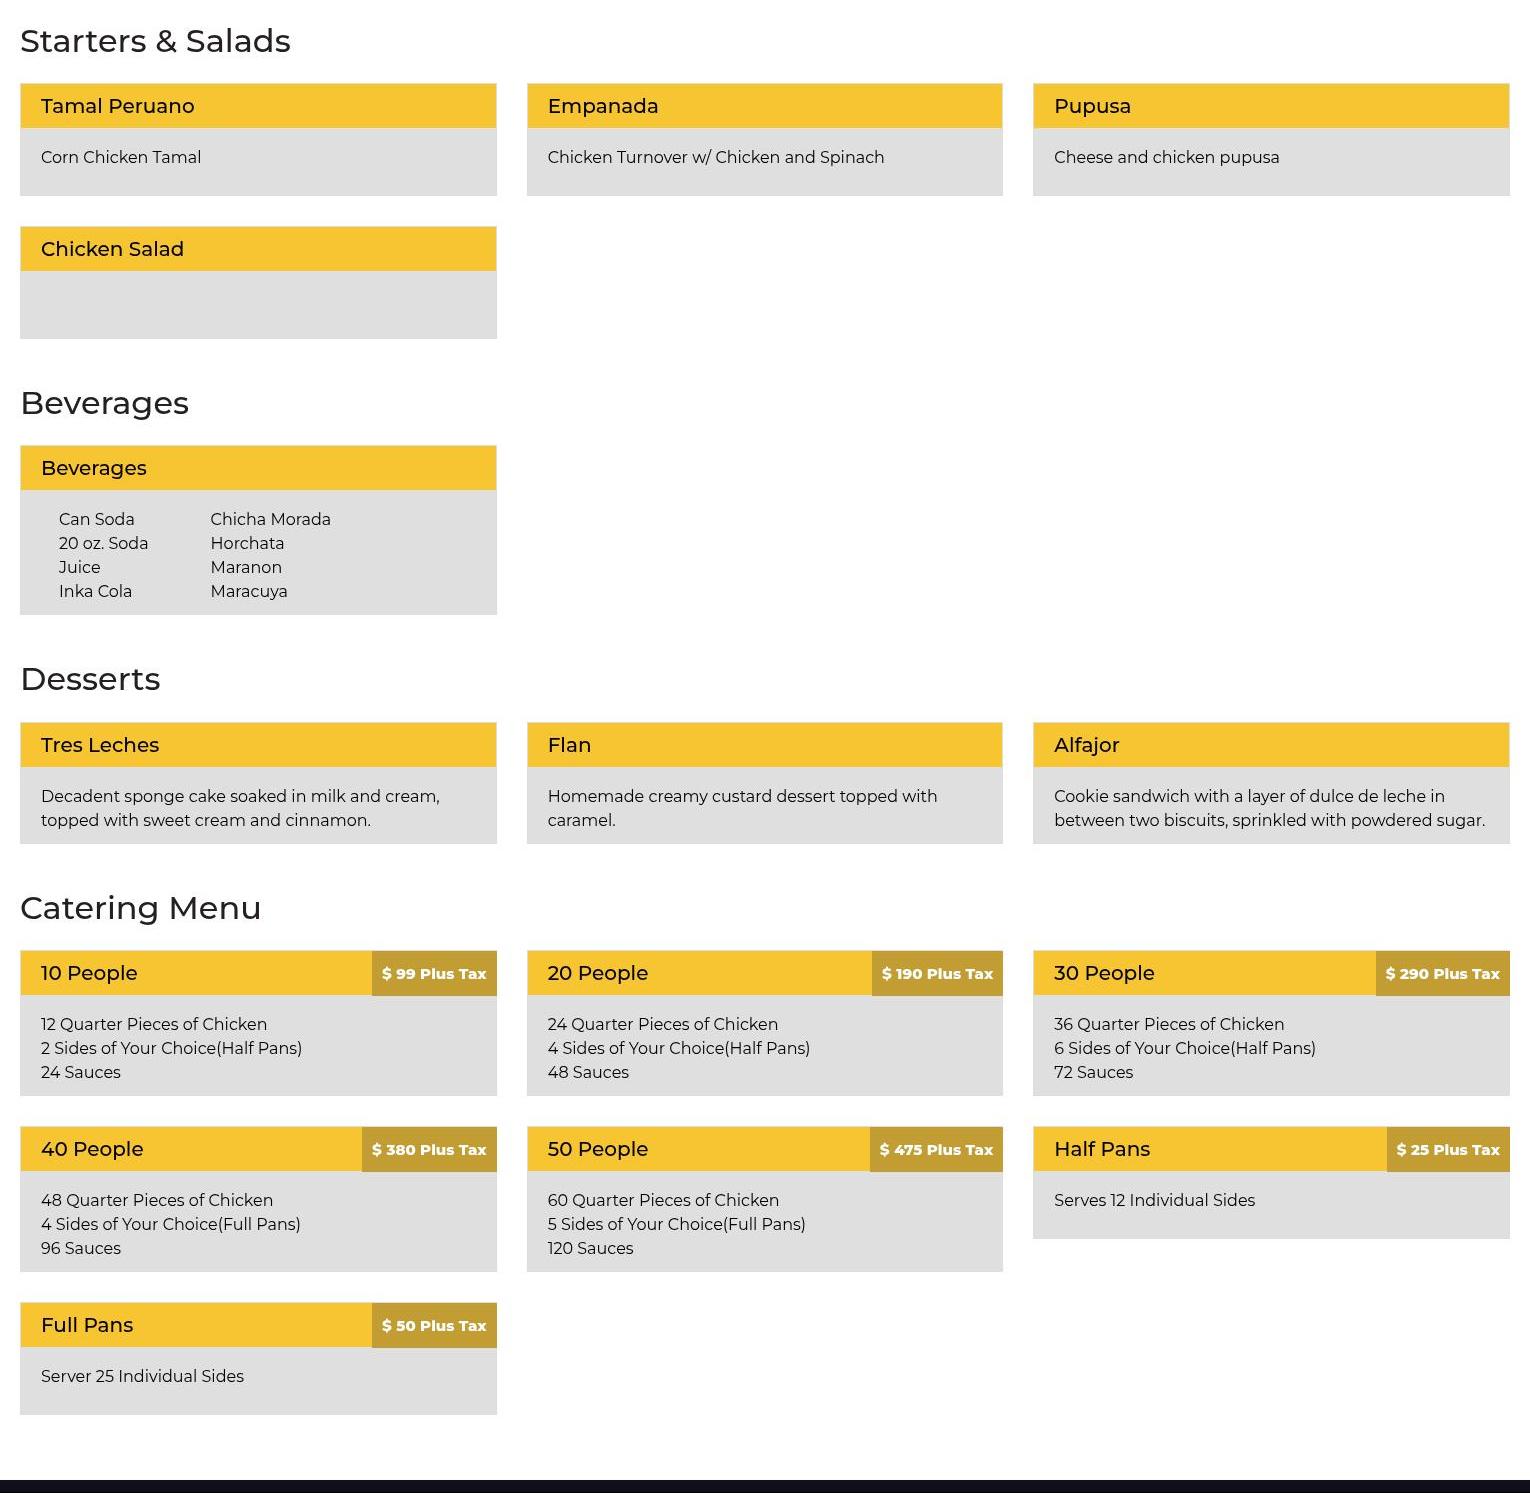Click the Catering Menu section heading
Image resolution: width=1530 pixels, height=1493 pixels.
click(x=141, y=908)
